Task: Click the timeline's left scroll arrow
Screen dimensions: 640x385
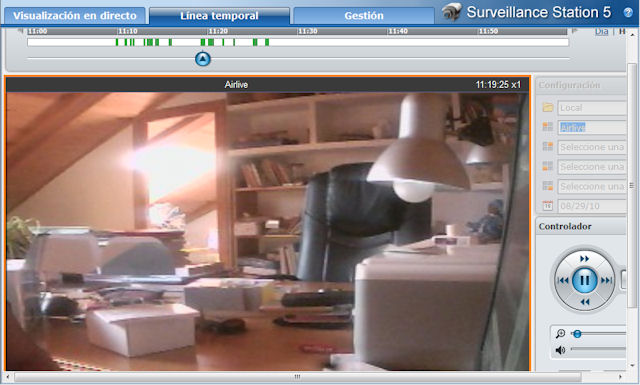Action: point(20,31)
